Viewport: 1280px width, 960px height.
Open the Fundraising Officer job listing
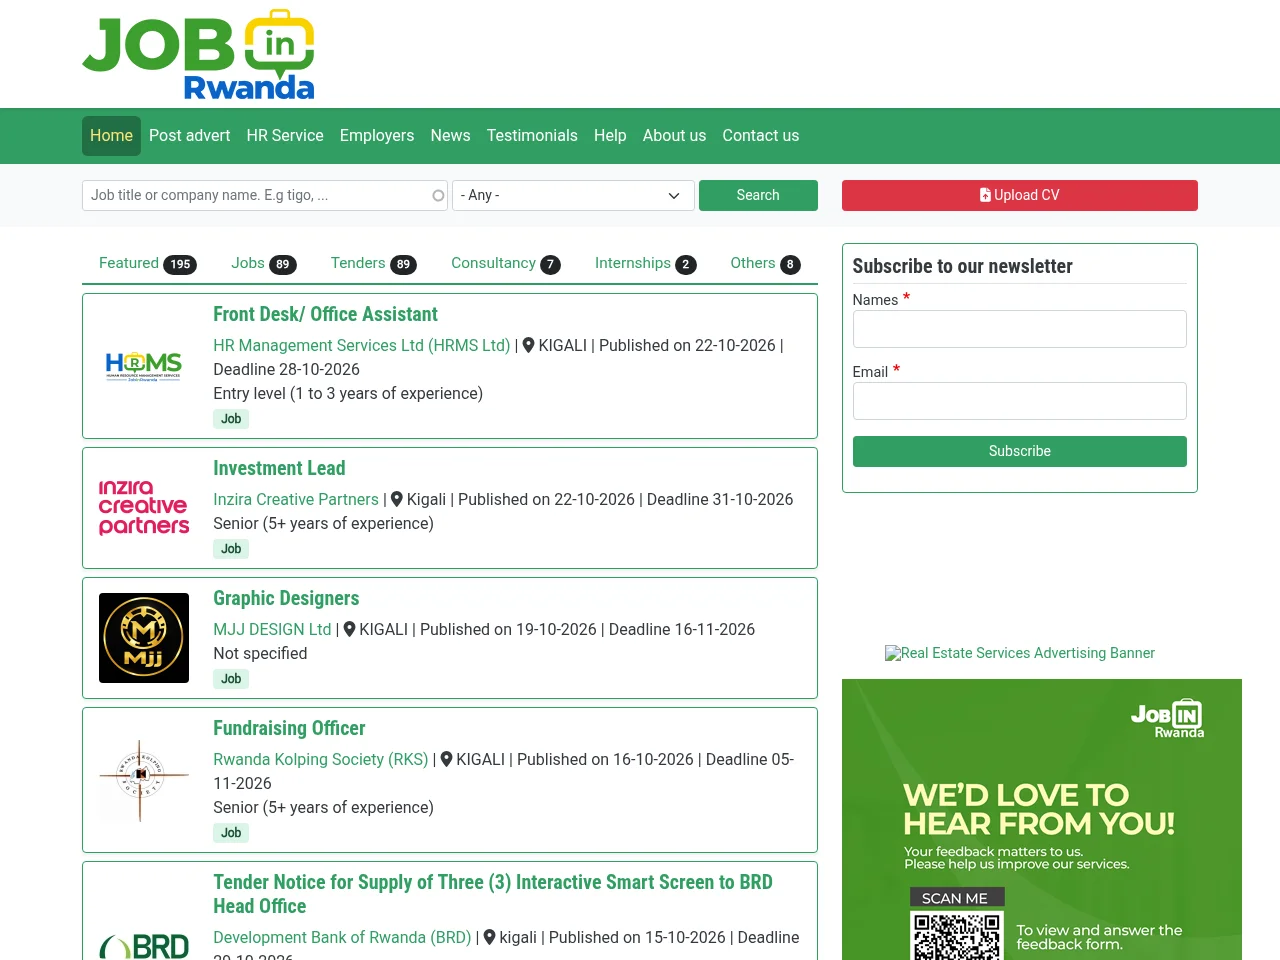pos(289,729)
